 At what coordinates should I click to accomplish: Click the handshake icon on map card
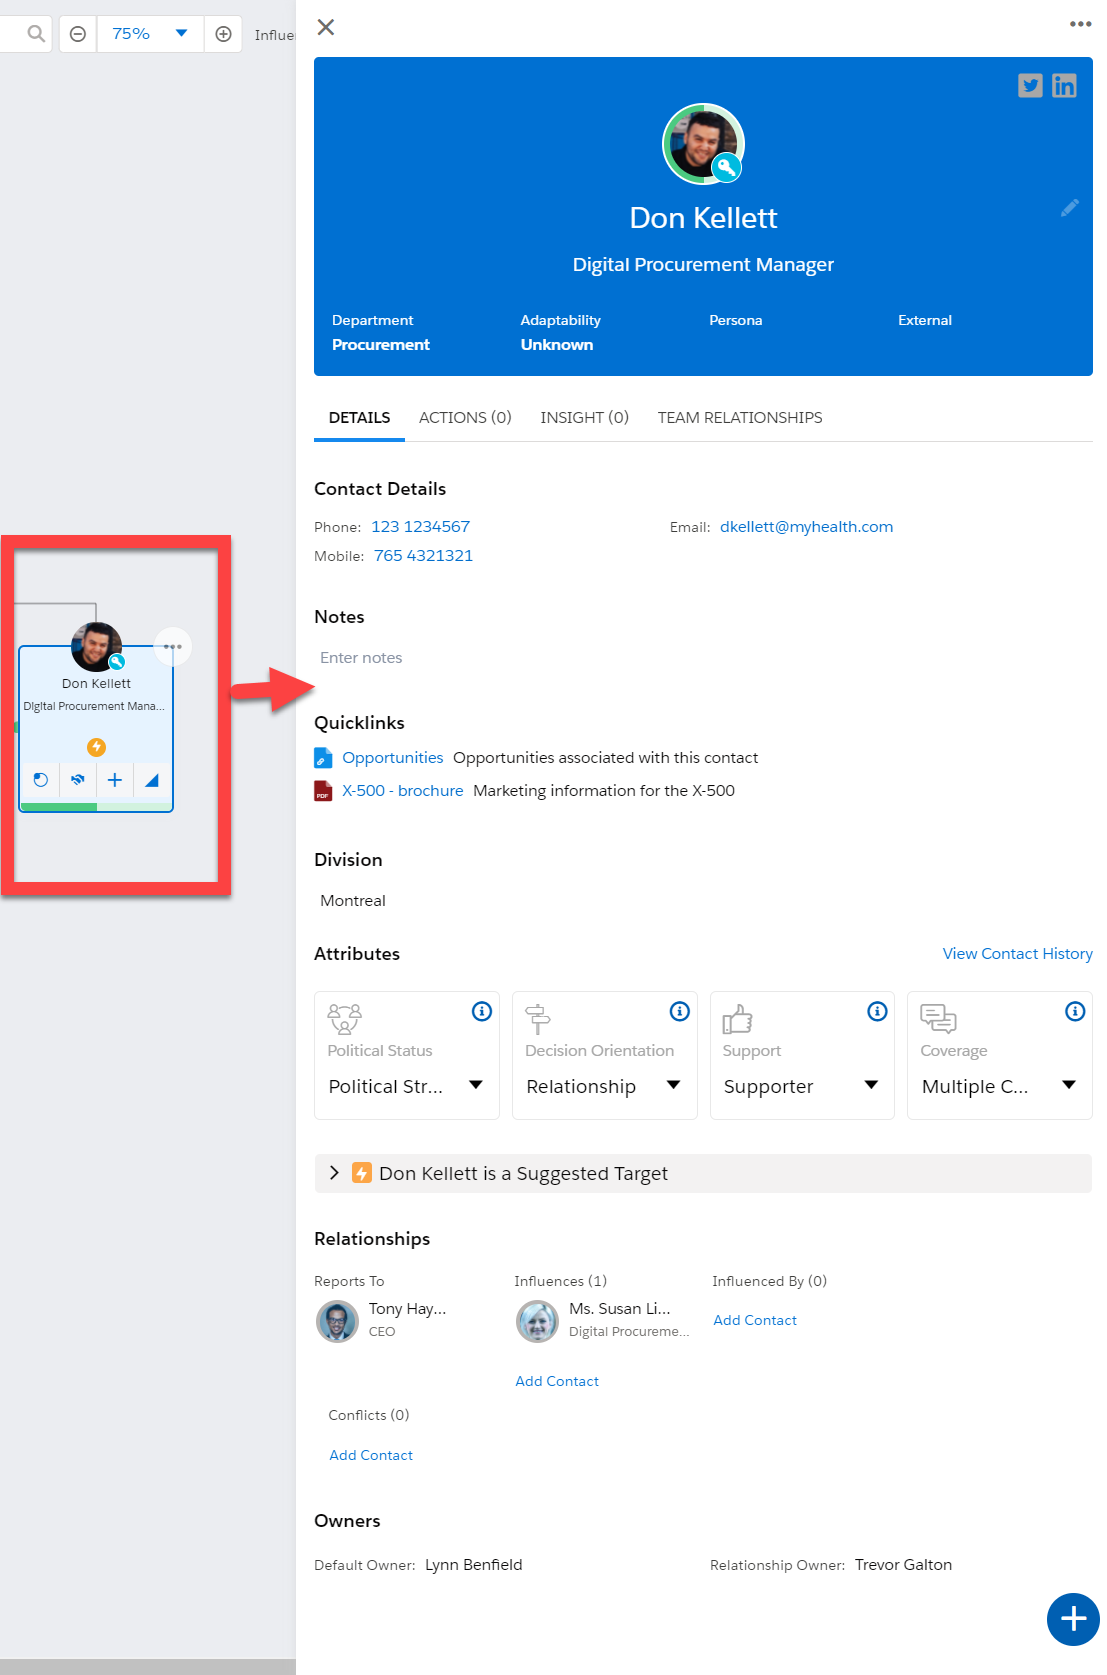(x=78, y=780)
